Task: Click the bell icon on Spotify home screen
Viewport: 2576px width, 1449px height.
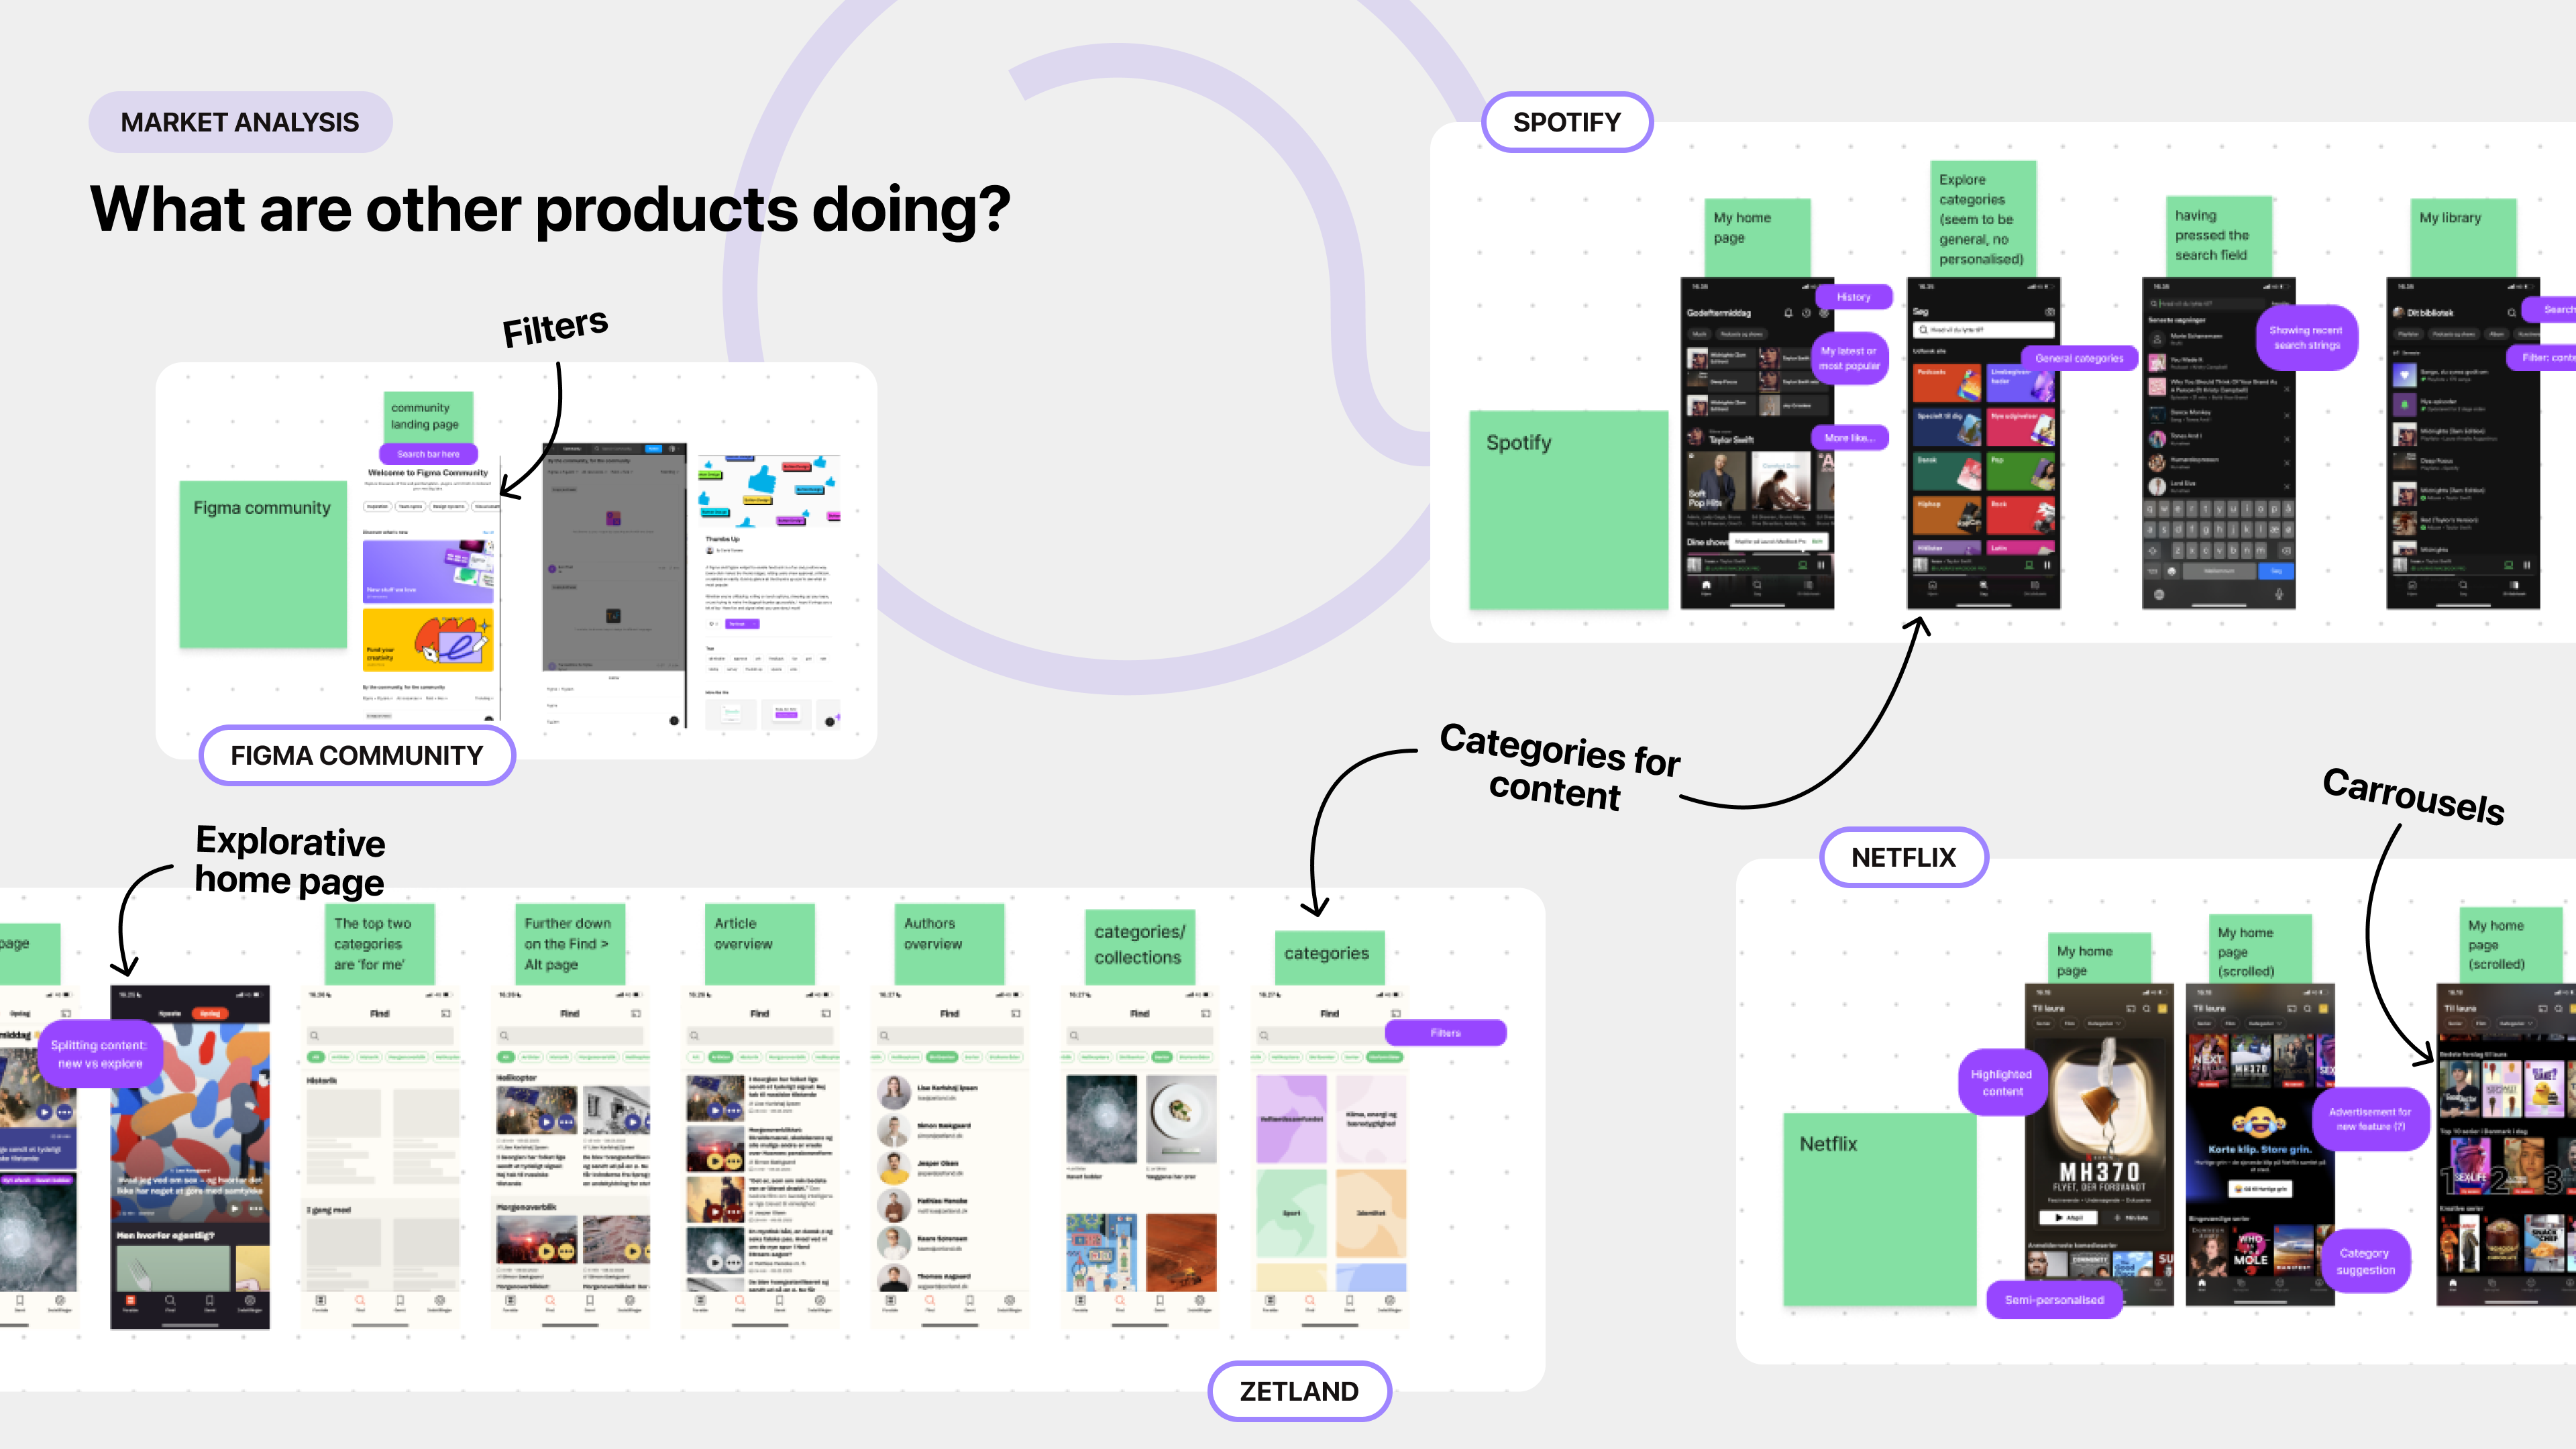Action: [x=1788, y=313]
